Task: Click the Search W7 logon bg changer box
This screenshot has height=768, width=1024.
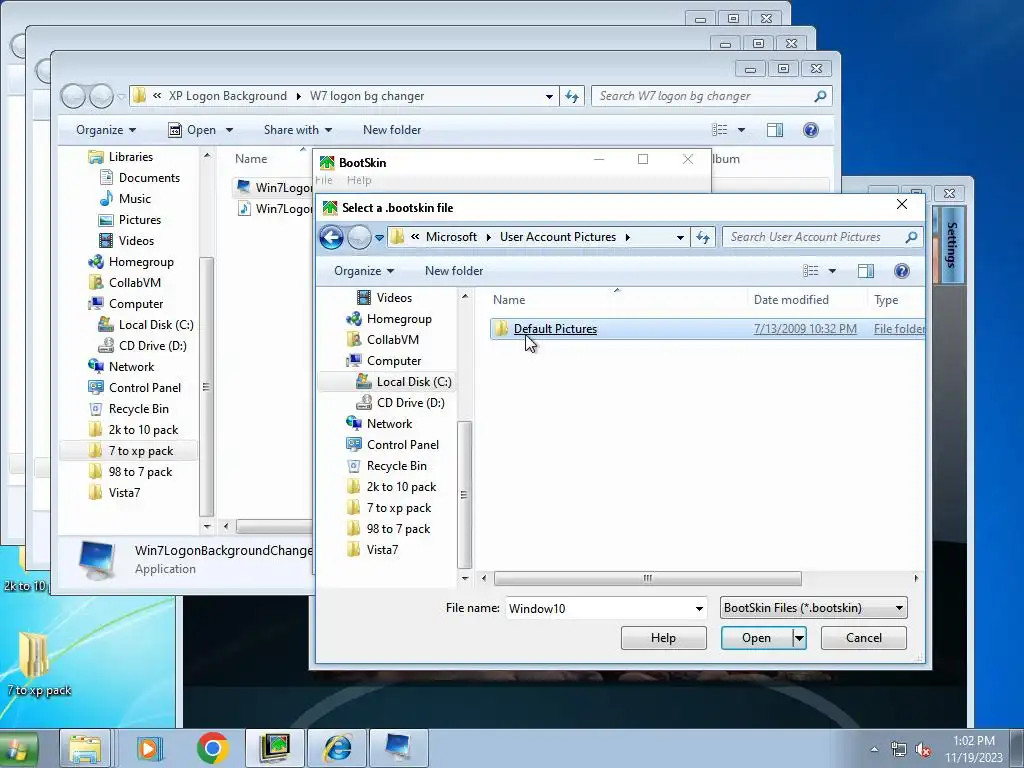Action: tap(711, 96)
